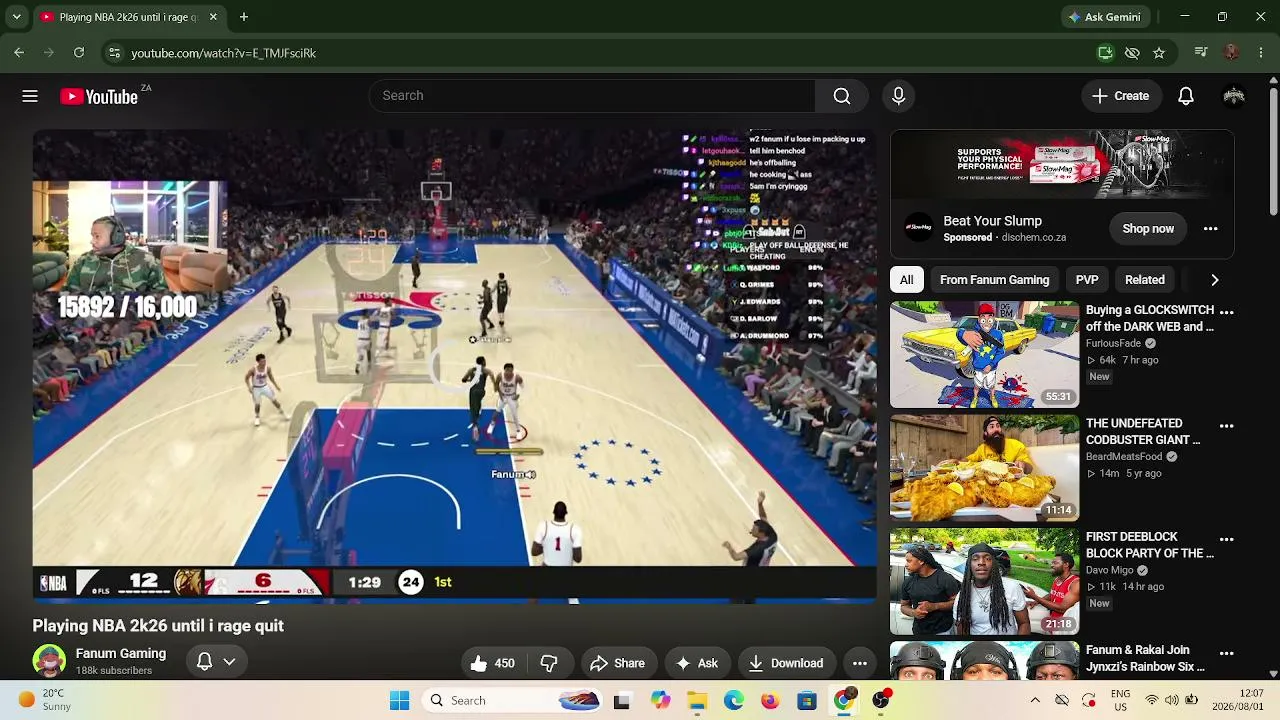This screenshot has height=720, width=1280.
Task: Open Windows Start menu
Action: pos(400,701)
